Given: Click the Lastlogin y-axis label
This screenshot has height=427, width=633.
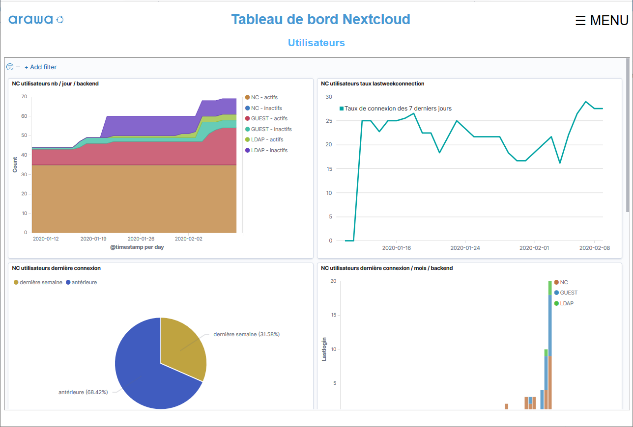Looking at the screenshot, I should [324, 349].
